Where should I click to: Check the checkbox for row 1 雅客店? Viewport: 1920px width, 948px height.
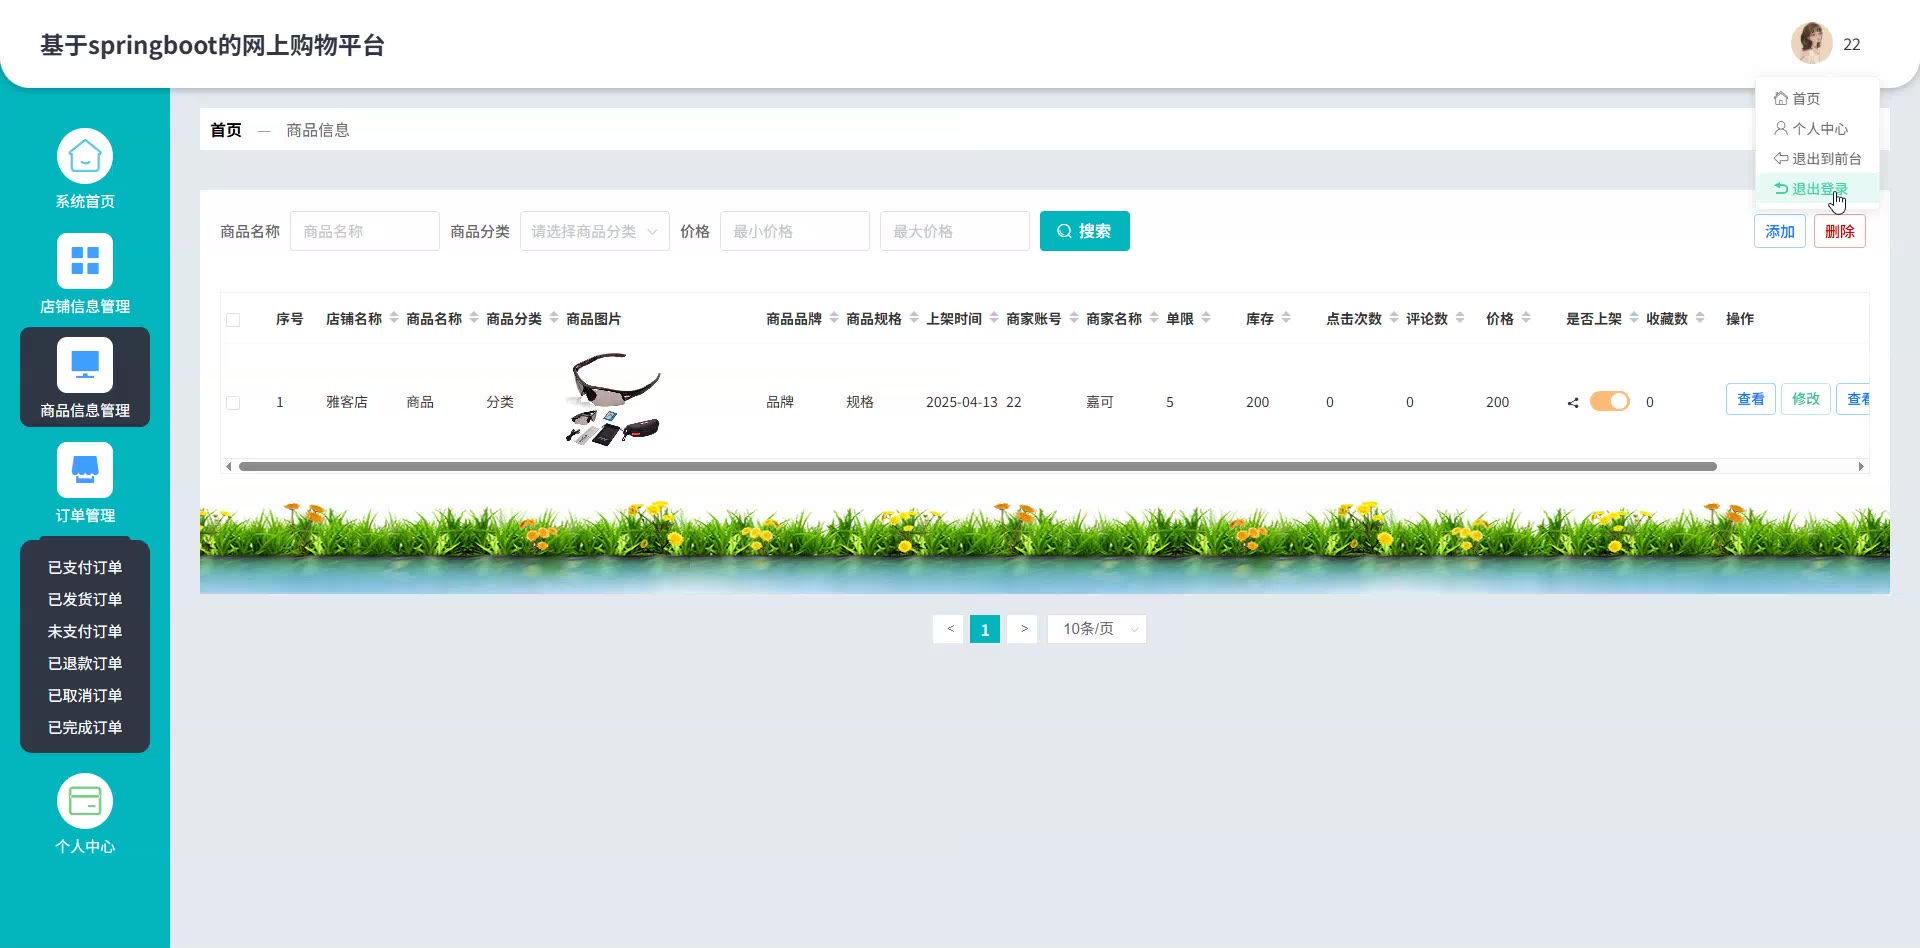click(233, 403)
